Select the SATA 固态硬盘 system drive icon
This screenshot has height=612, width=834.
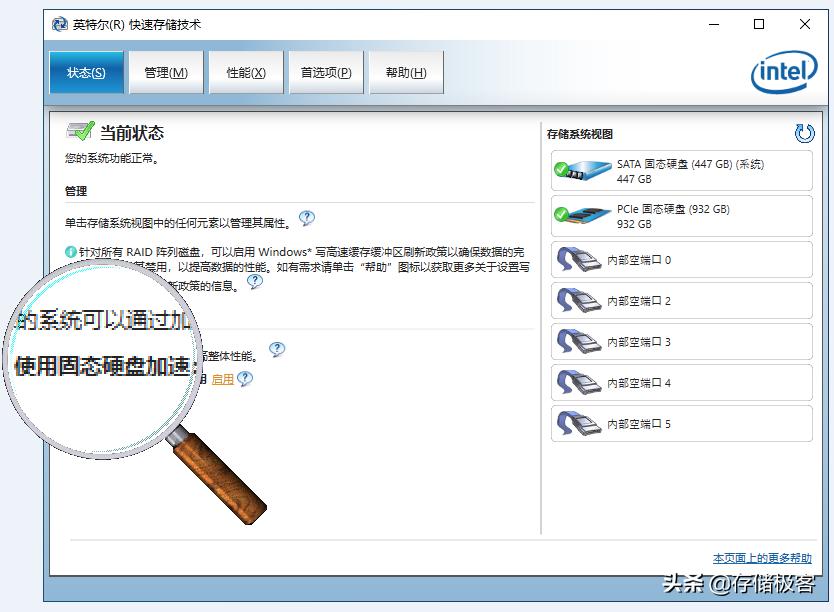582,171
